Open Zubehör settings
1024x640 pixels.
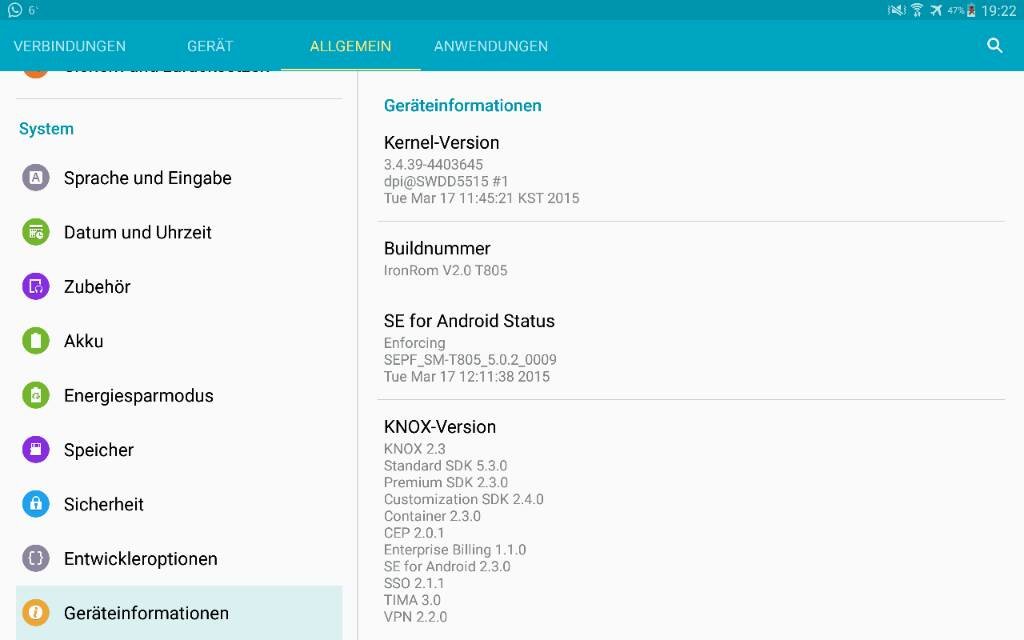pos(179,286)
